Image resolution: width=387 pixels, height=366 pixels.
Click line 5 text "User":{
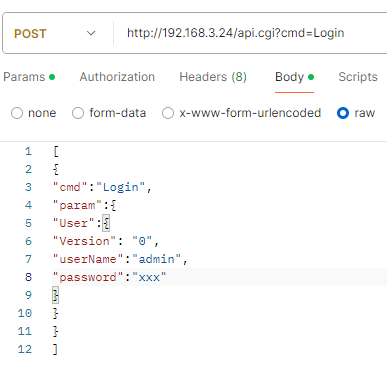(x=81, y=223)
